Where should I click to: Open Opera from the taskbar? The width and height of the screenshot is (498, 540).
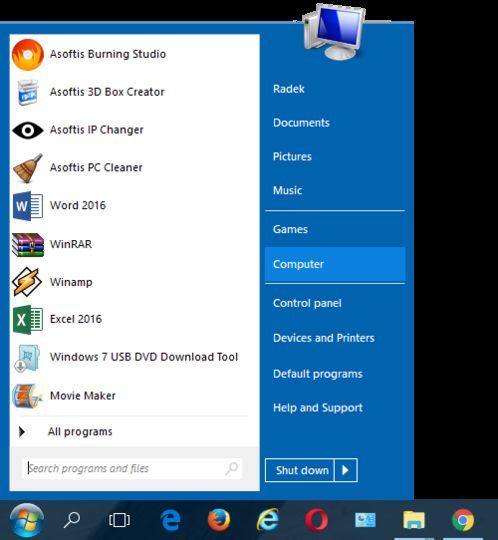click(316, 519)
